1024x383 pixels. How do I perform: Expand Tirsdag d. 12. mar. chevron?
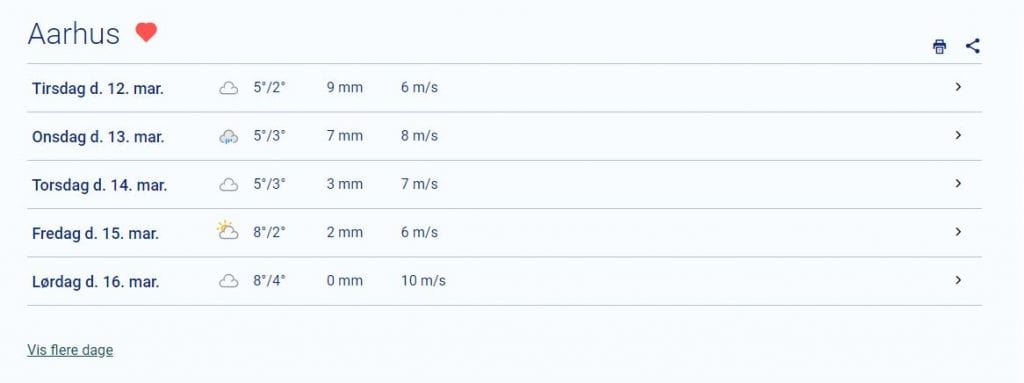pyautogui.click(x=958, y=87)
